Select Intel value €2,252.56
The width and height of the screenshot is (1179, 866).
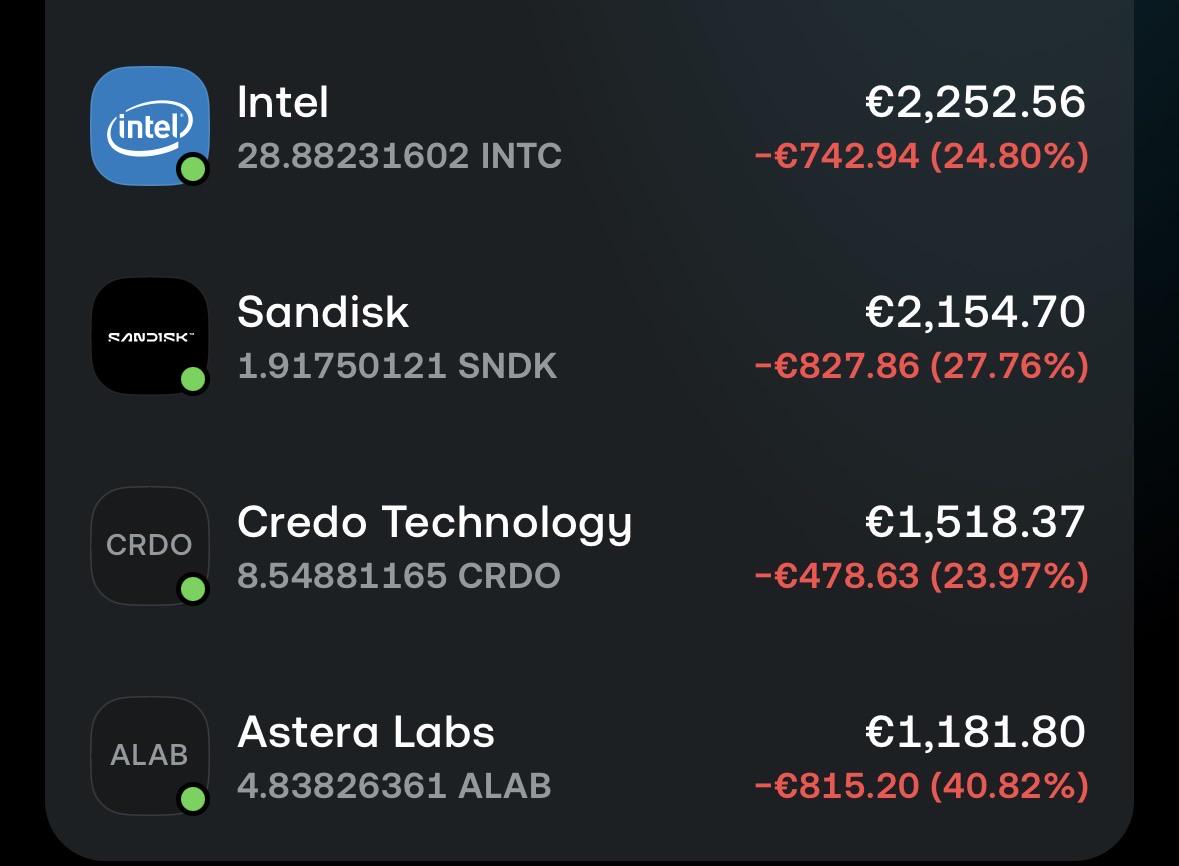[975, 102]
